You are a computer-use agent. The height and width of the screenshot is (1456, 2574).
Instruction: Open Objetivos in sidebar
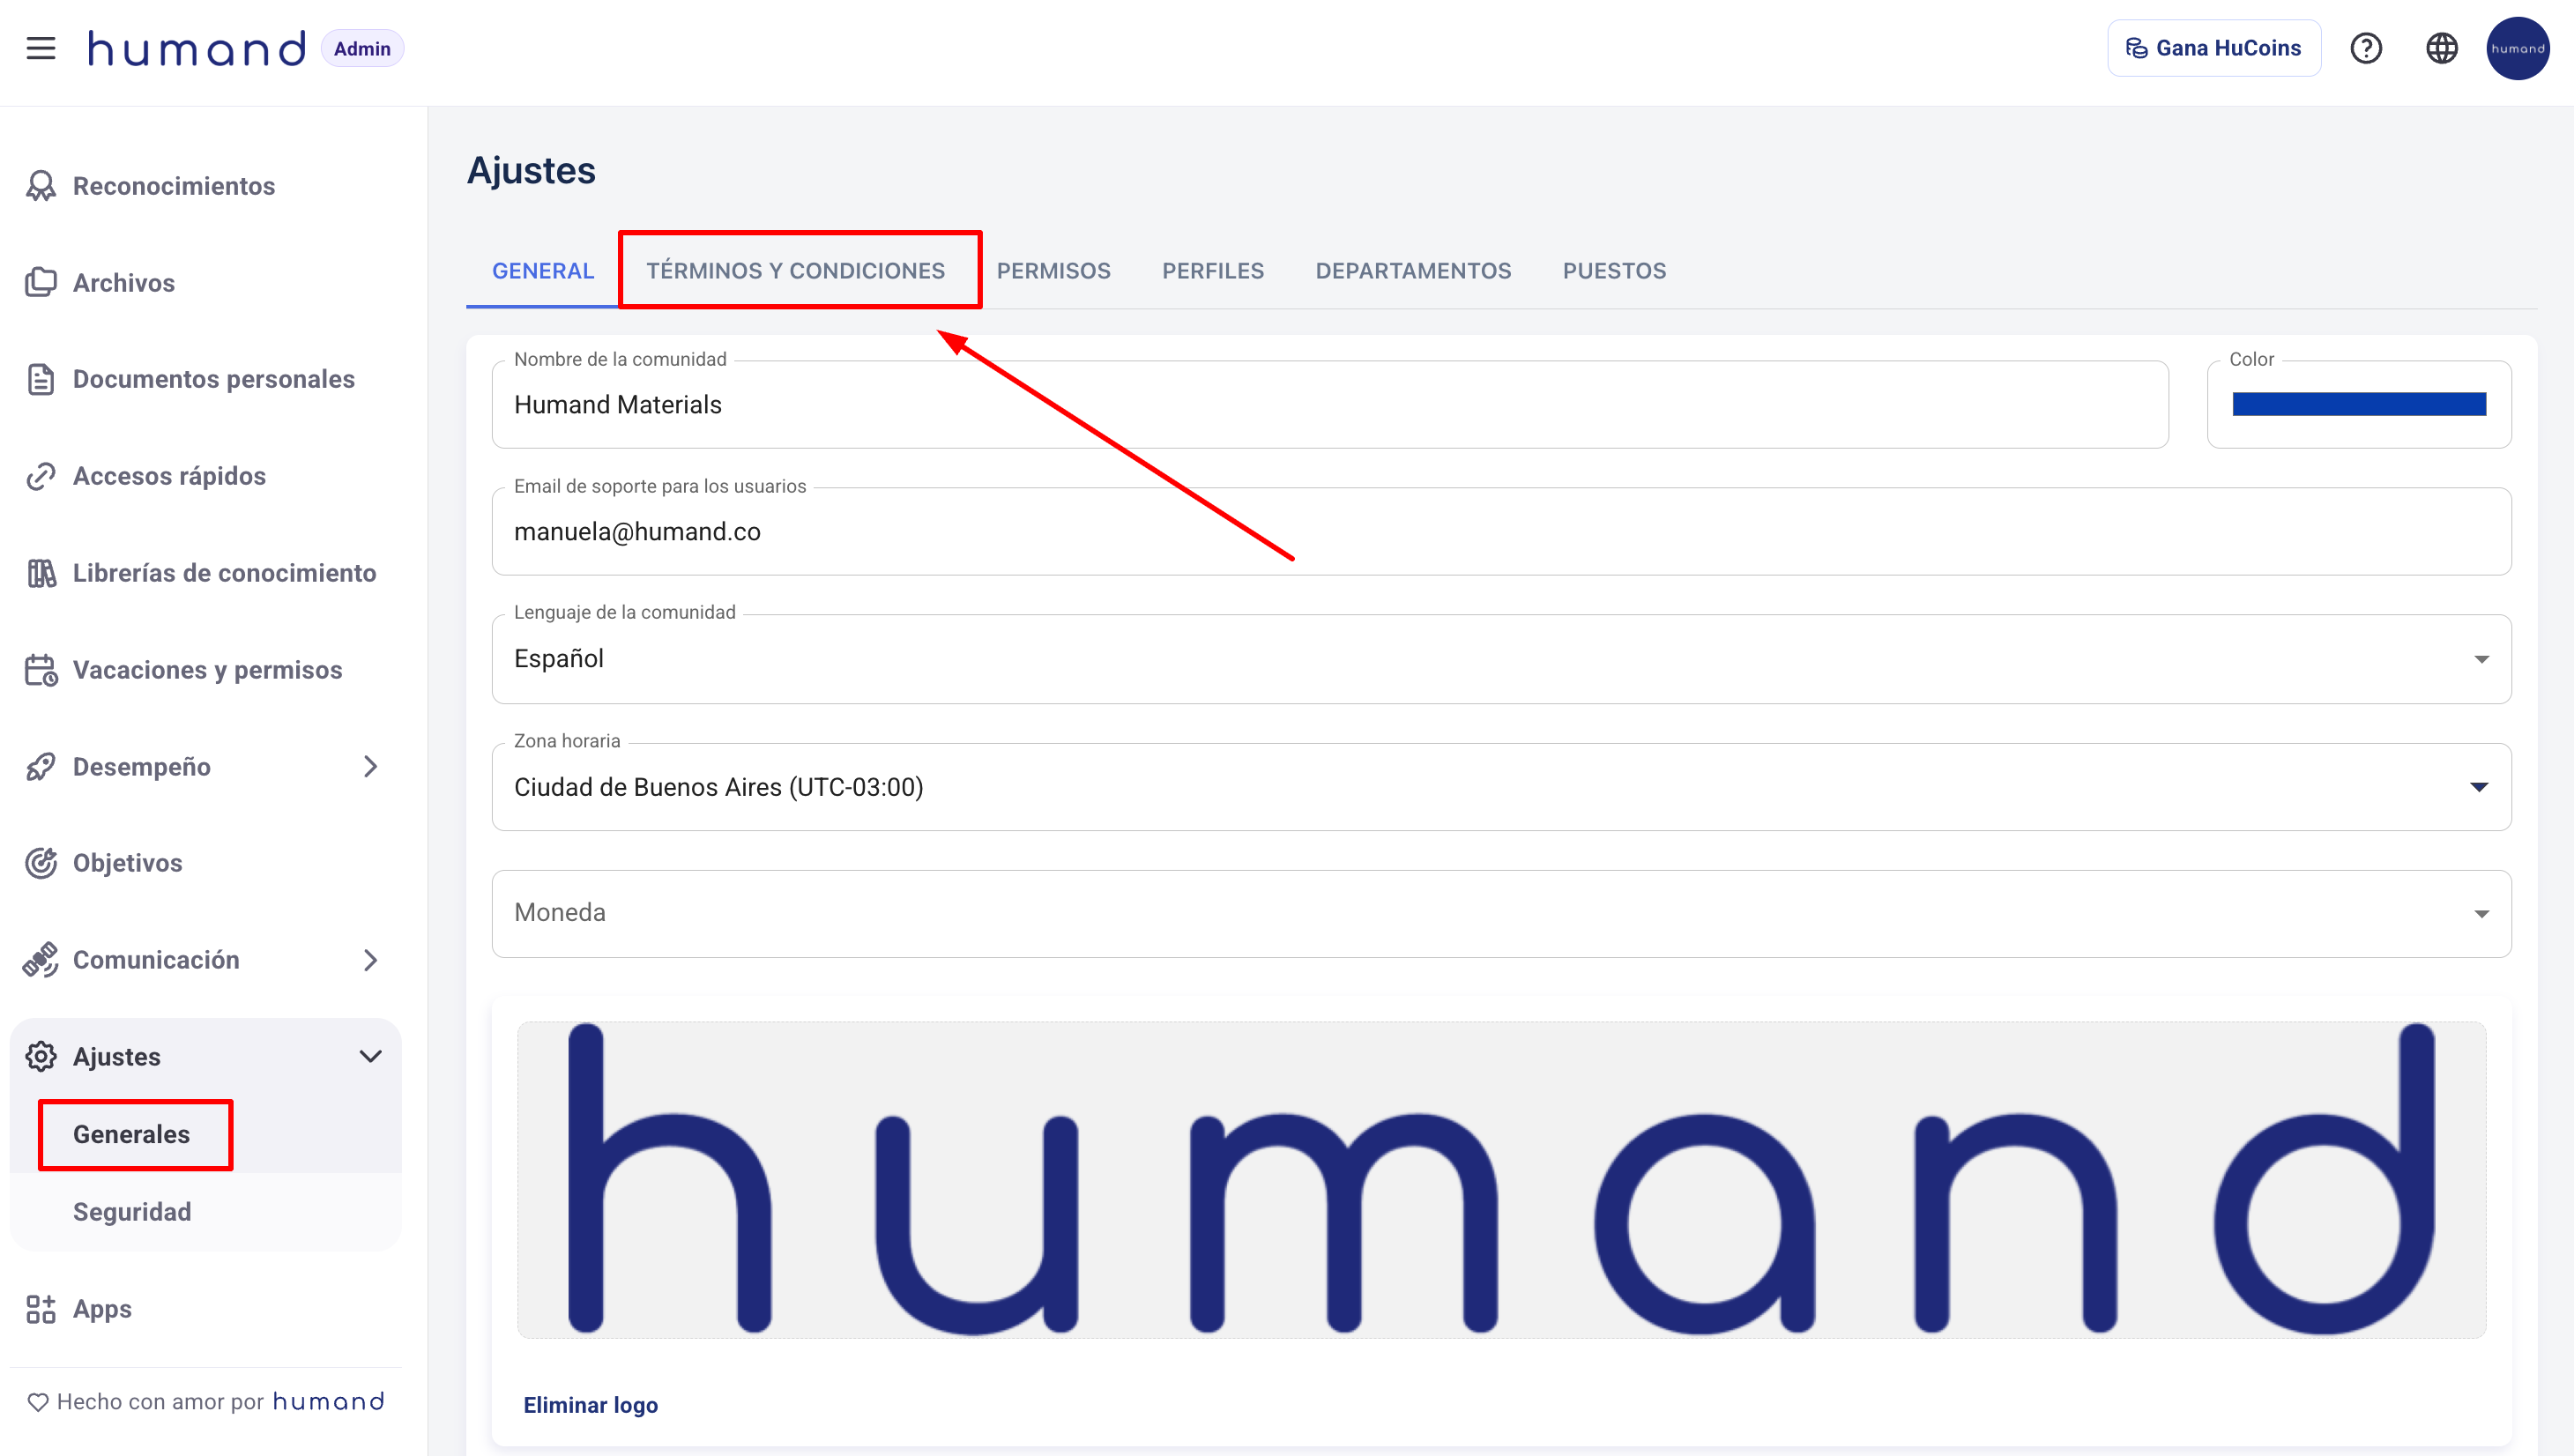(128, 863)
